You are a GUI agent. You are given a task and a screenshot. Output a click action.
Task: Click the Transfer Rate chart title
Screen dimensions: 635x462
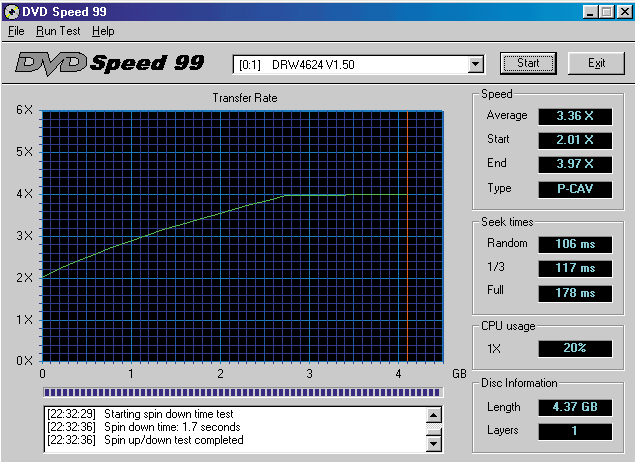(x=245, y=98)
